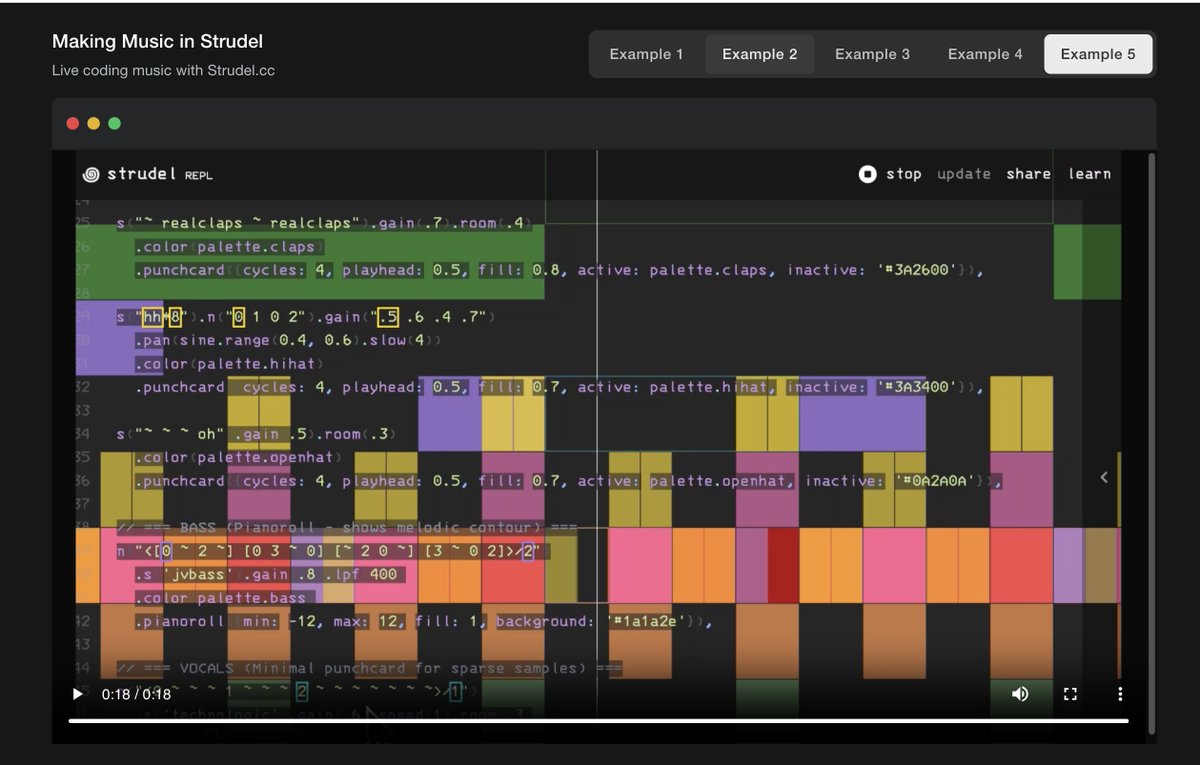Select the Example 4 tab
Image resolution: width=1200 pixels, height=765 pixels.
pyautogui.click(x=985, y=54)
